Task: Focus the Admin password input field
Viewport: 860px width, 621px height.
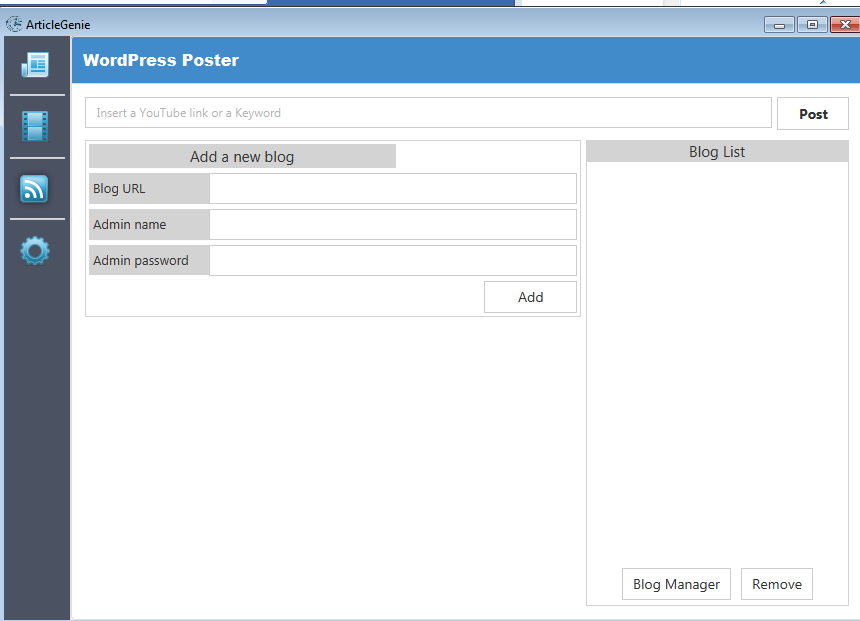Action: (393, 261)
